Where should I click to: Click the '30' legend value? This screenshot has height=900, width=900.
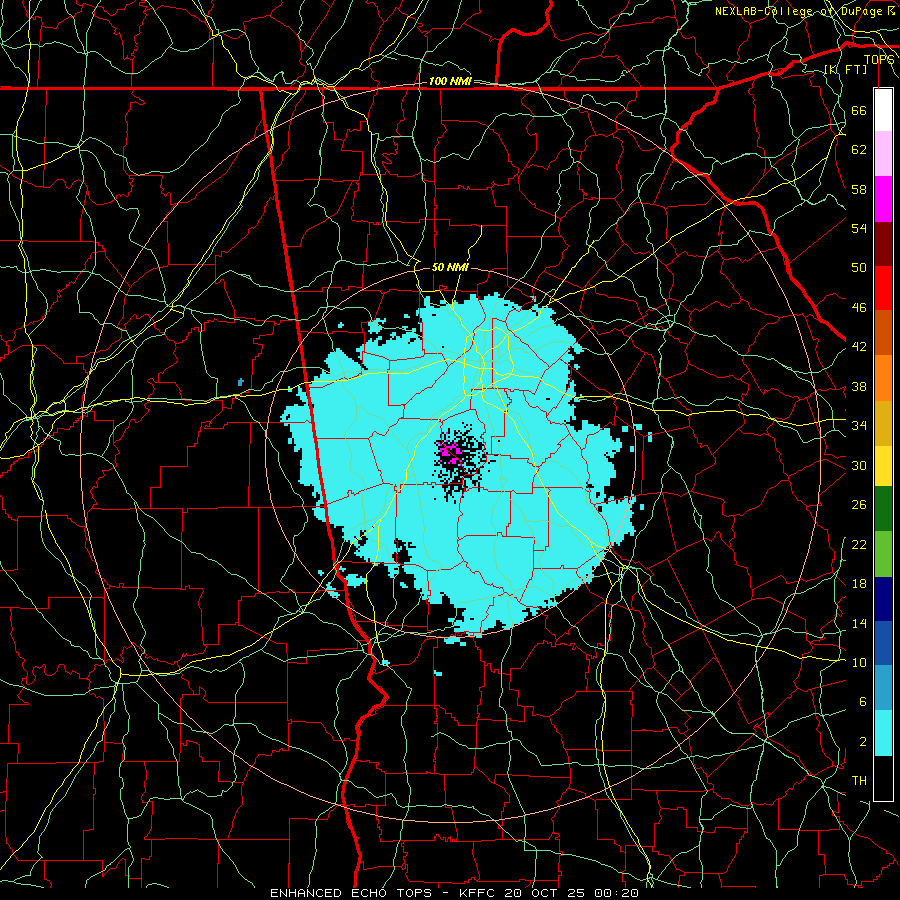(x=859, y=465)
